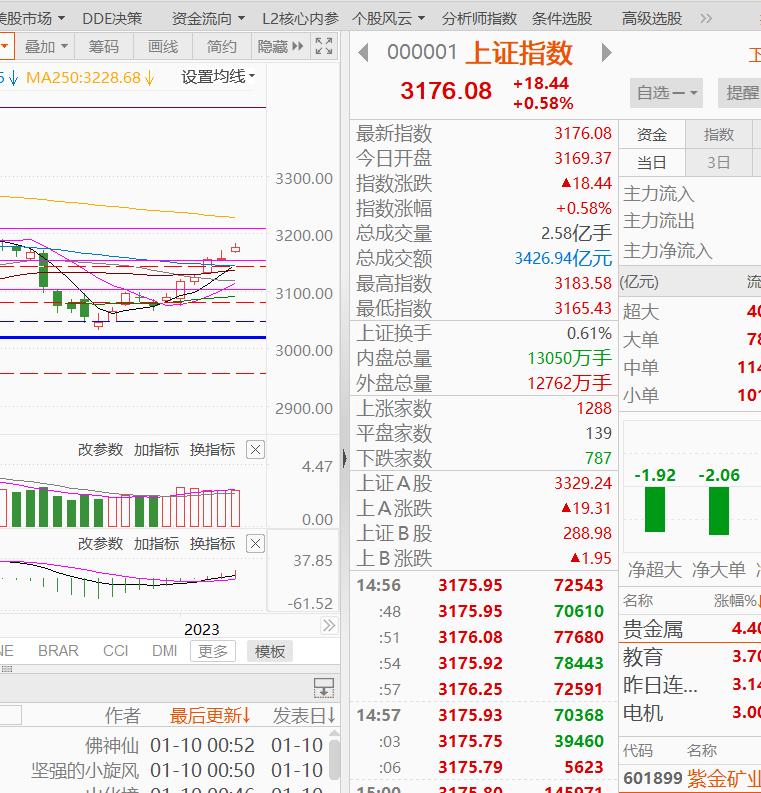The width and height of the screenshot is (761, 793).
Task: Click the 模板 template button
Action: pos(270,651)
